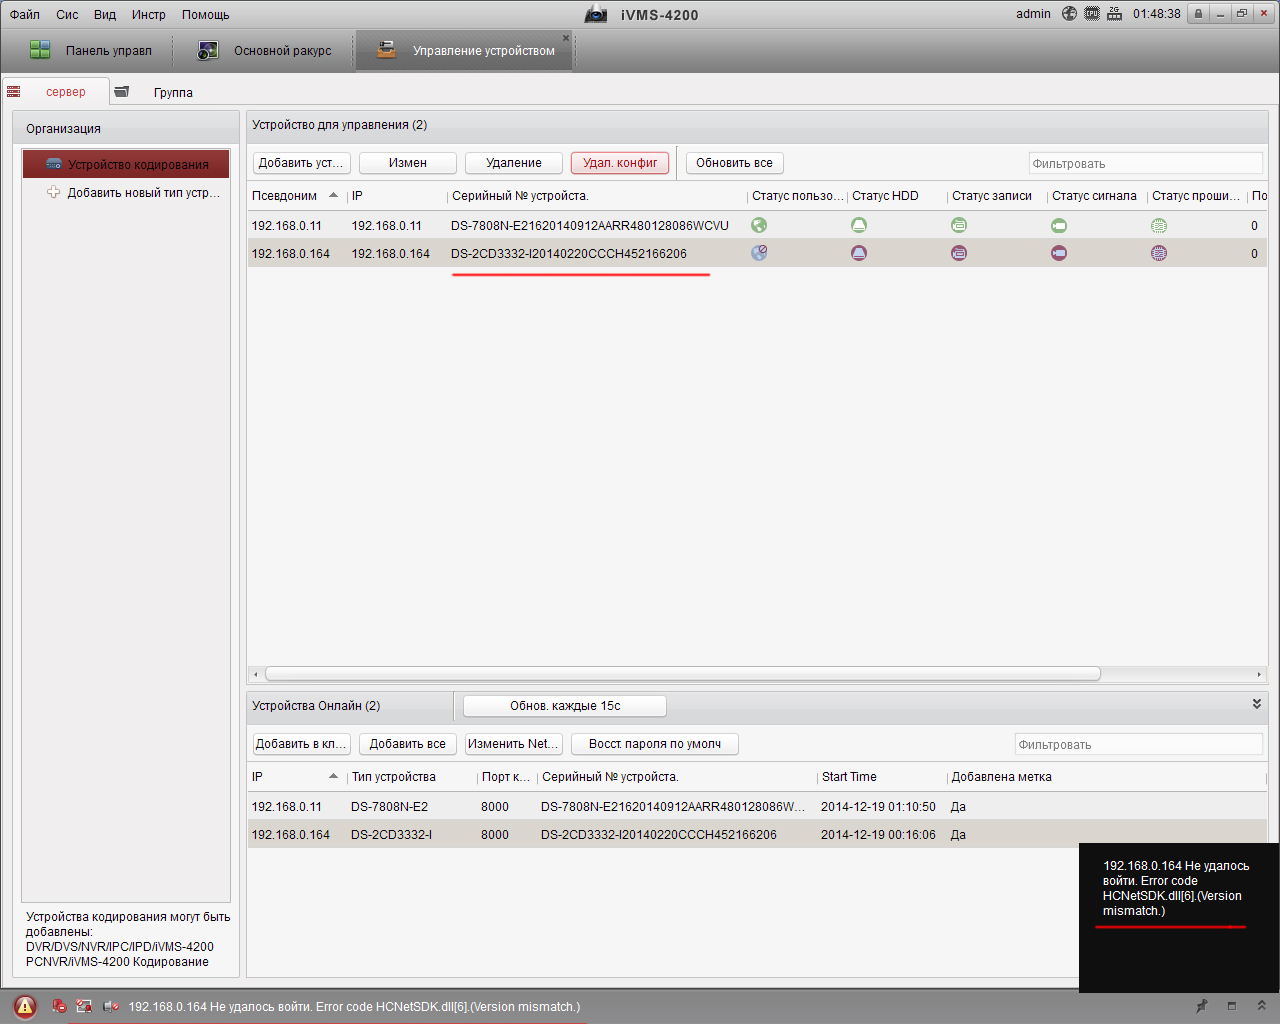Image resolution: width=1280 pixels, height=1024 pixels.
Task: Click the lock icon in title bar
Action: click(1198, 13)
